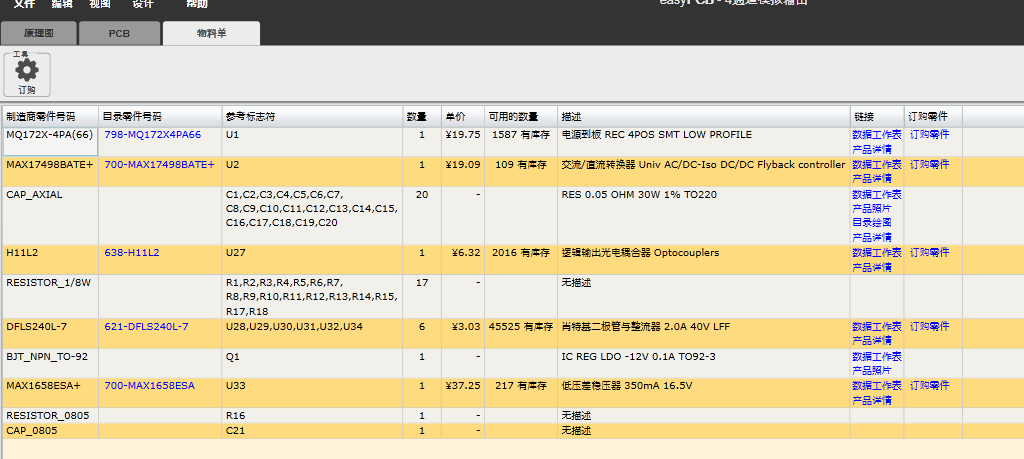The image size is (1024, 459).
Task: Click the 描述 column header
Action: pyautogui.click(x=704, y=117)
